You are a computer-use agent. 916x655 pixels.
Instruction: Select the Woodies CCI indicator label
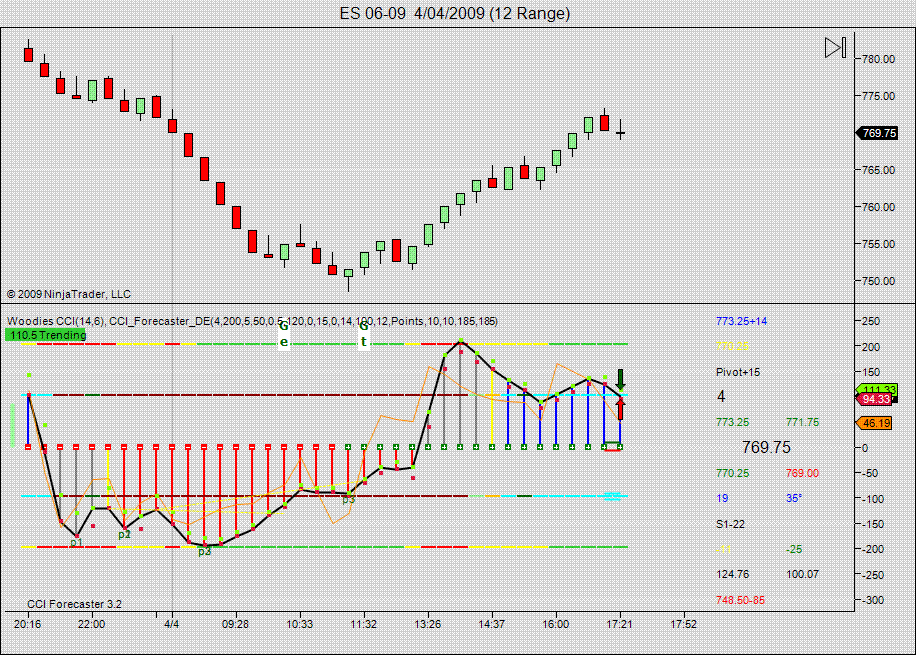point(252,321)
